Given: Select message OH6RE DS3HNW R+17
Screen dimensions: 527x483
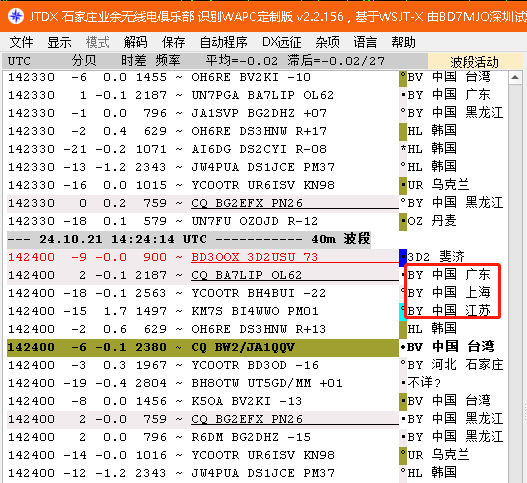Looking at the screenshot, I should click(x=259, y=131).
